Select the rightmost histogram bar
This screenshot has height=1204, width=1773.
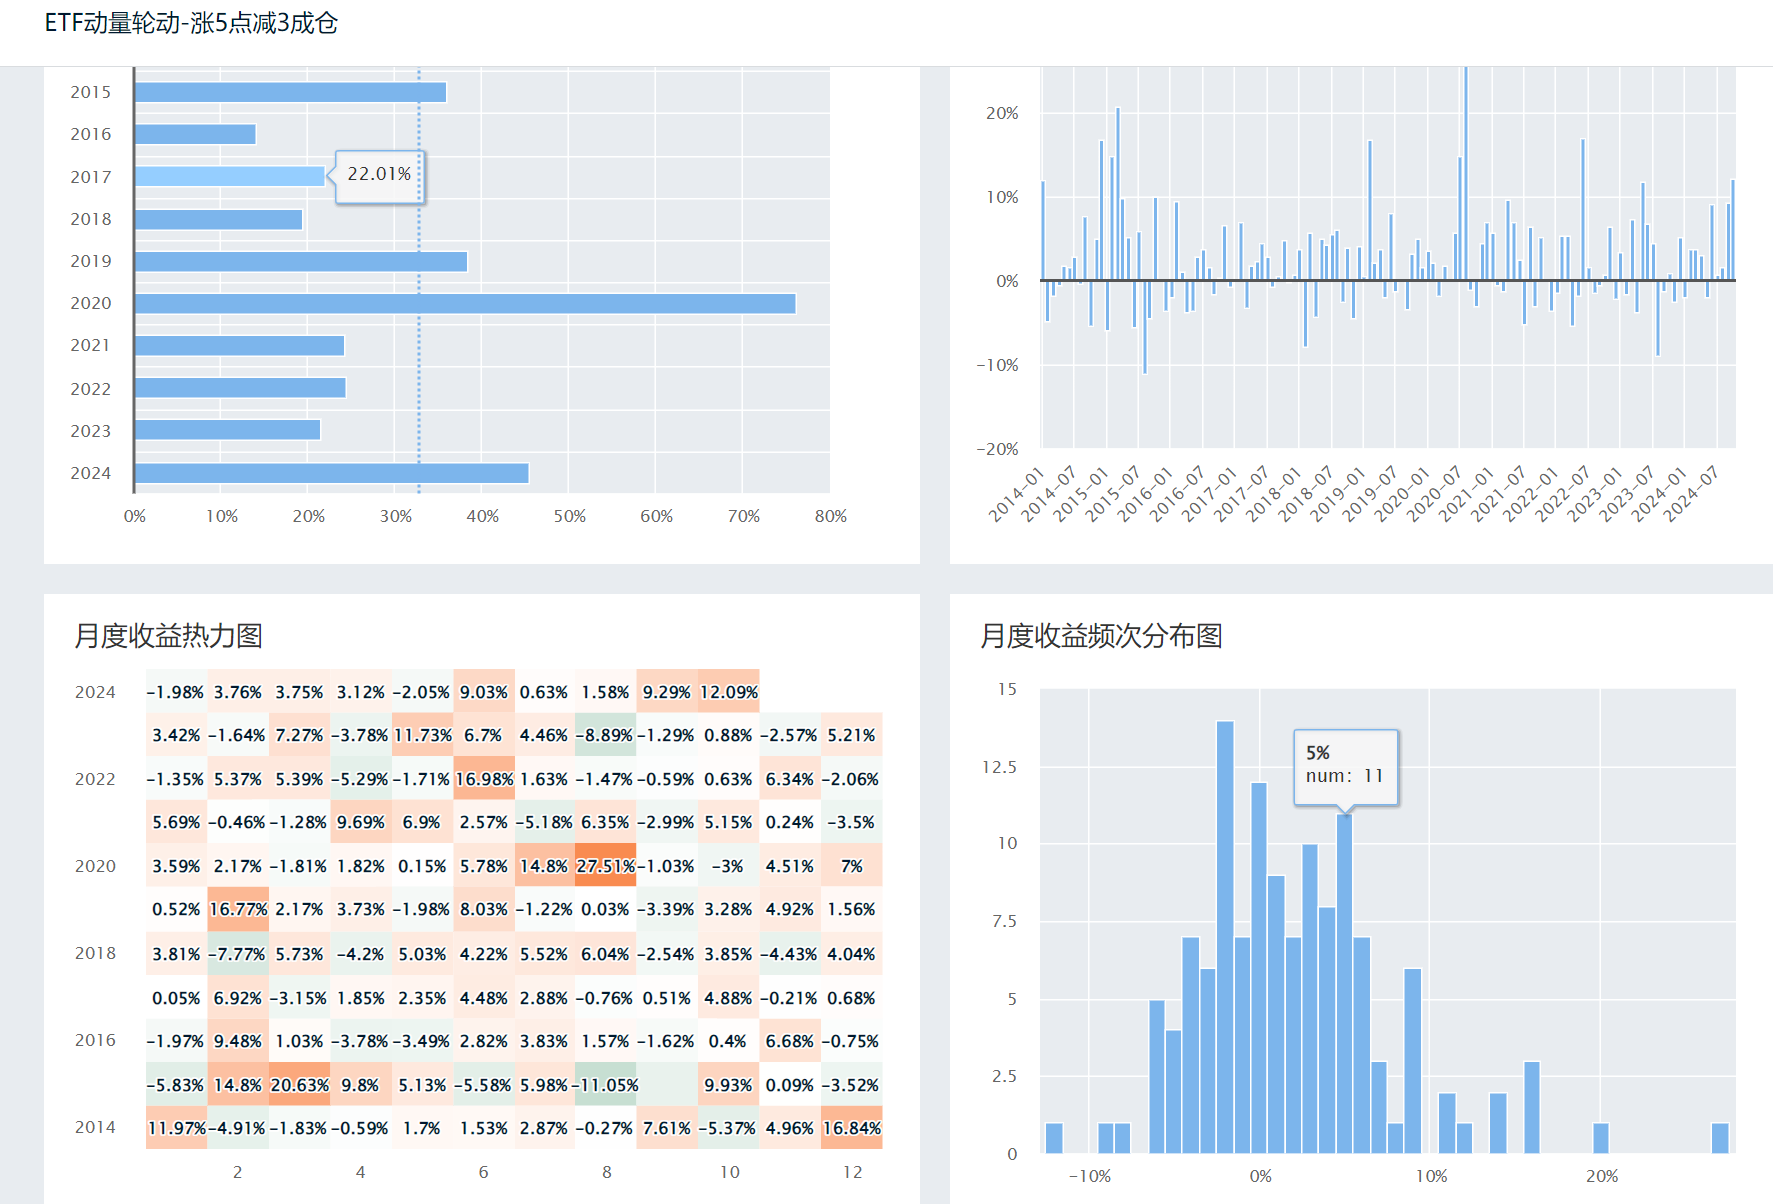click(x=1719, y=1138)
